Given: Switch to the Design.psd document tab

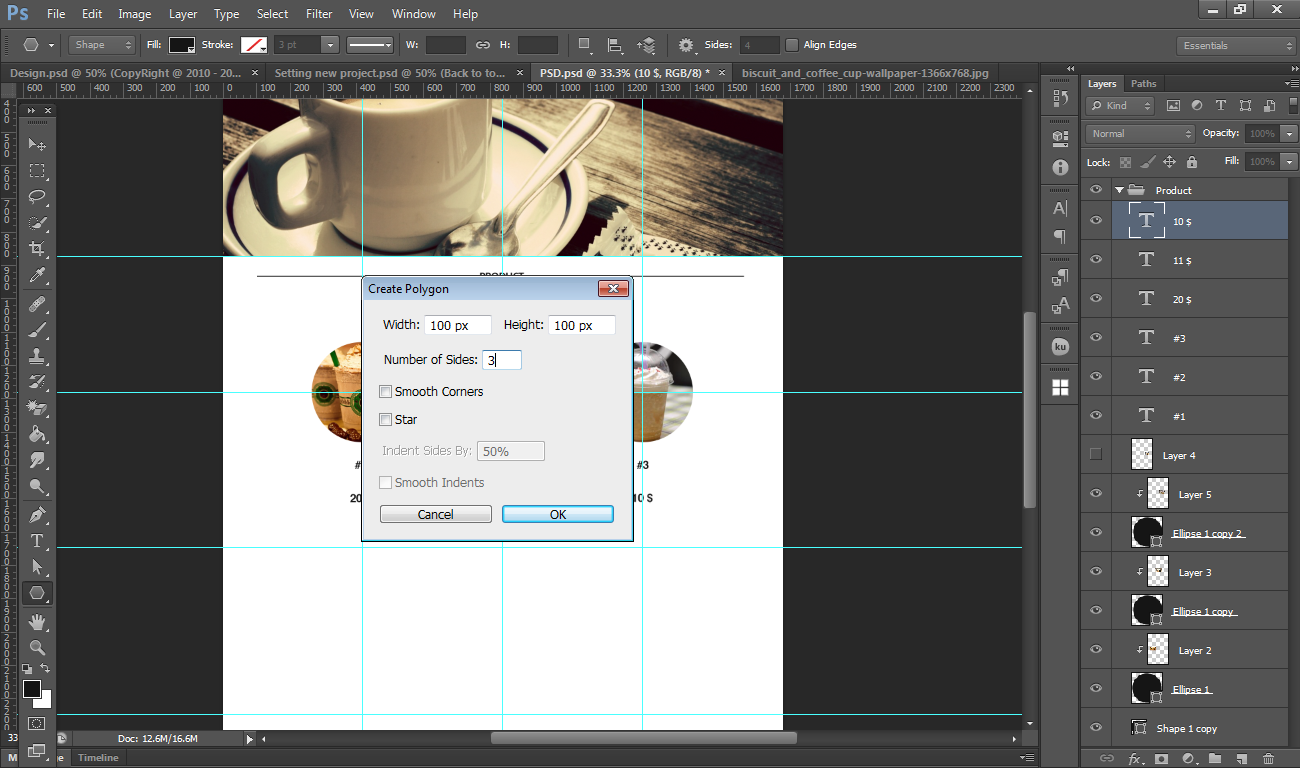Looking at the screenshot, I should 125,73.
